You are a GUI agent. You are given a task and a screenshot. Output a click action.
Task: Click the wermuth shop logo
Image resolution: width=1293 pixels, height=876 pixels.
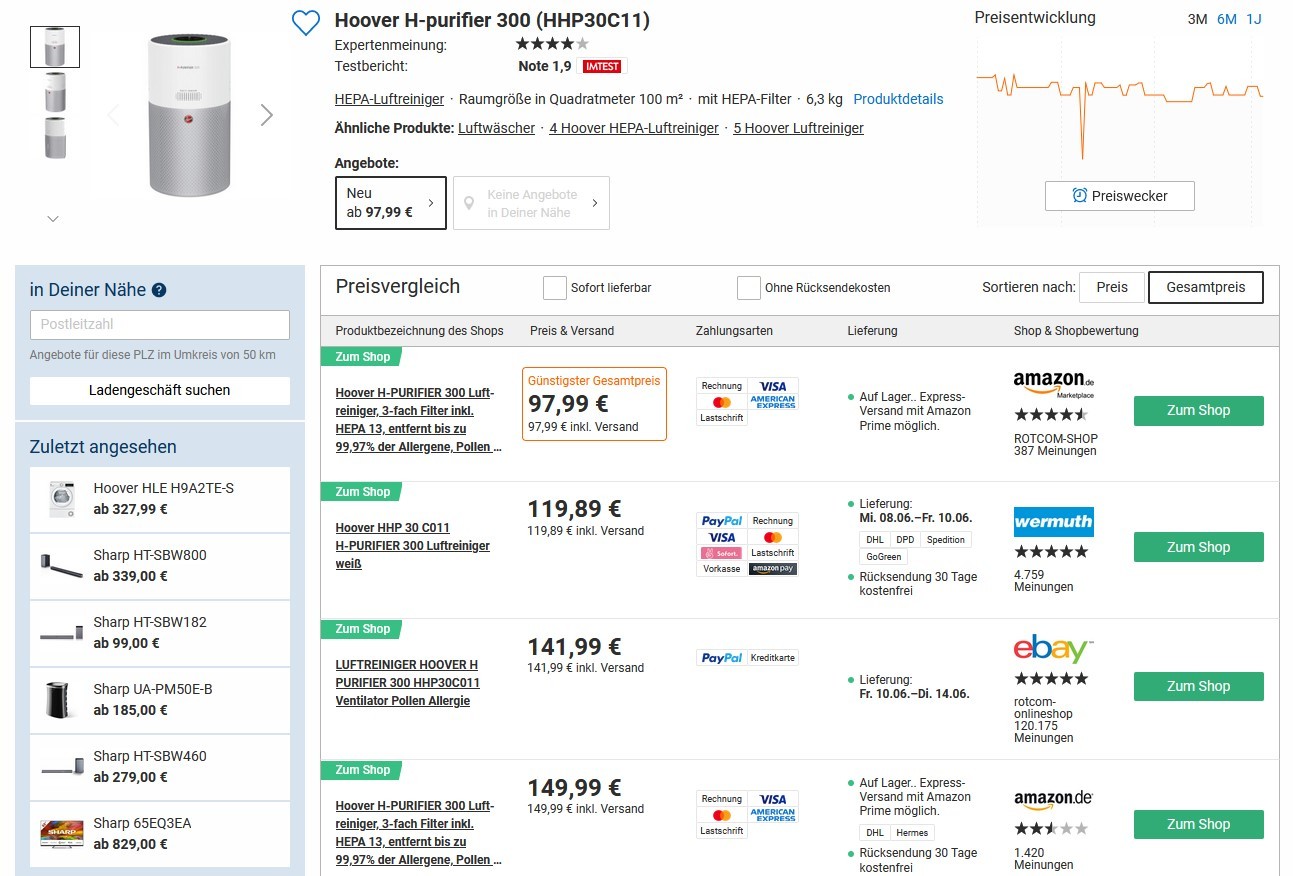(1054, 522)
